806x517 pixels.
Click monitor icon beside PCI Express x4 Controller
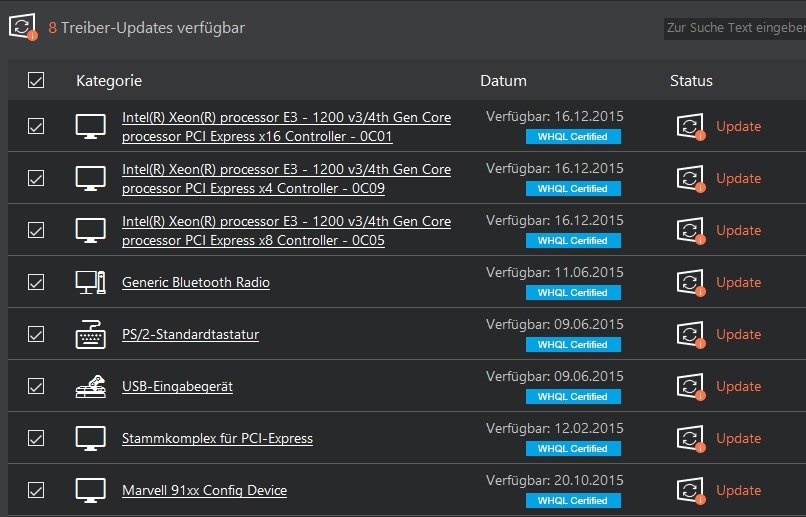[90, 178]
